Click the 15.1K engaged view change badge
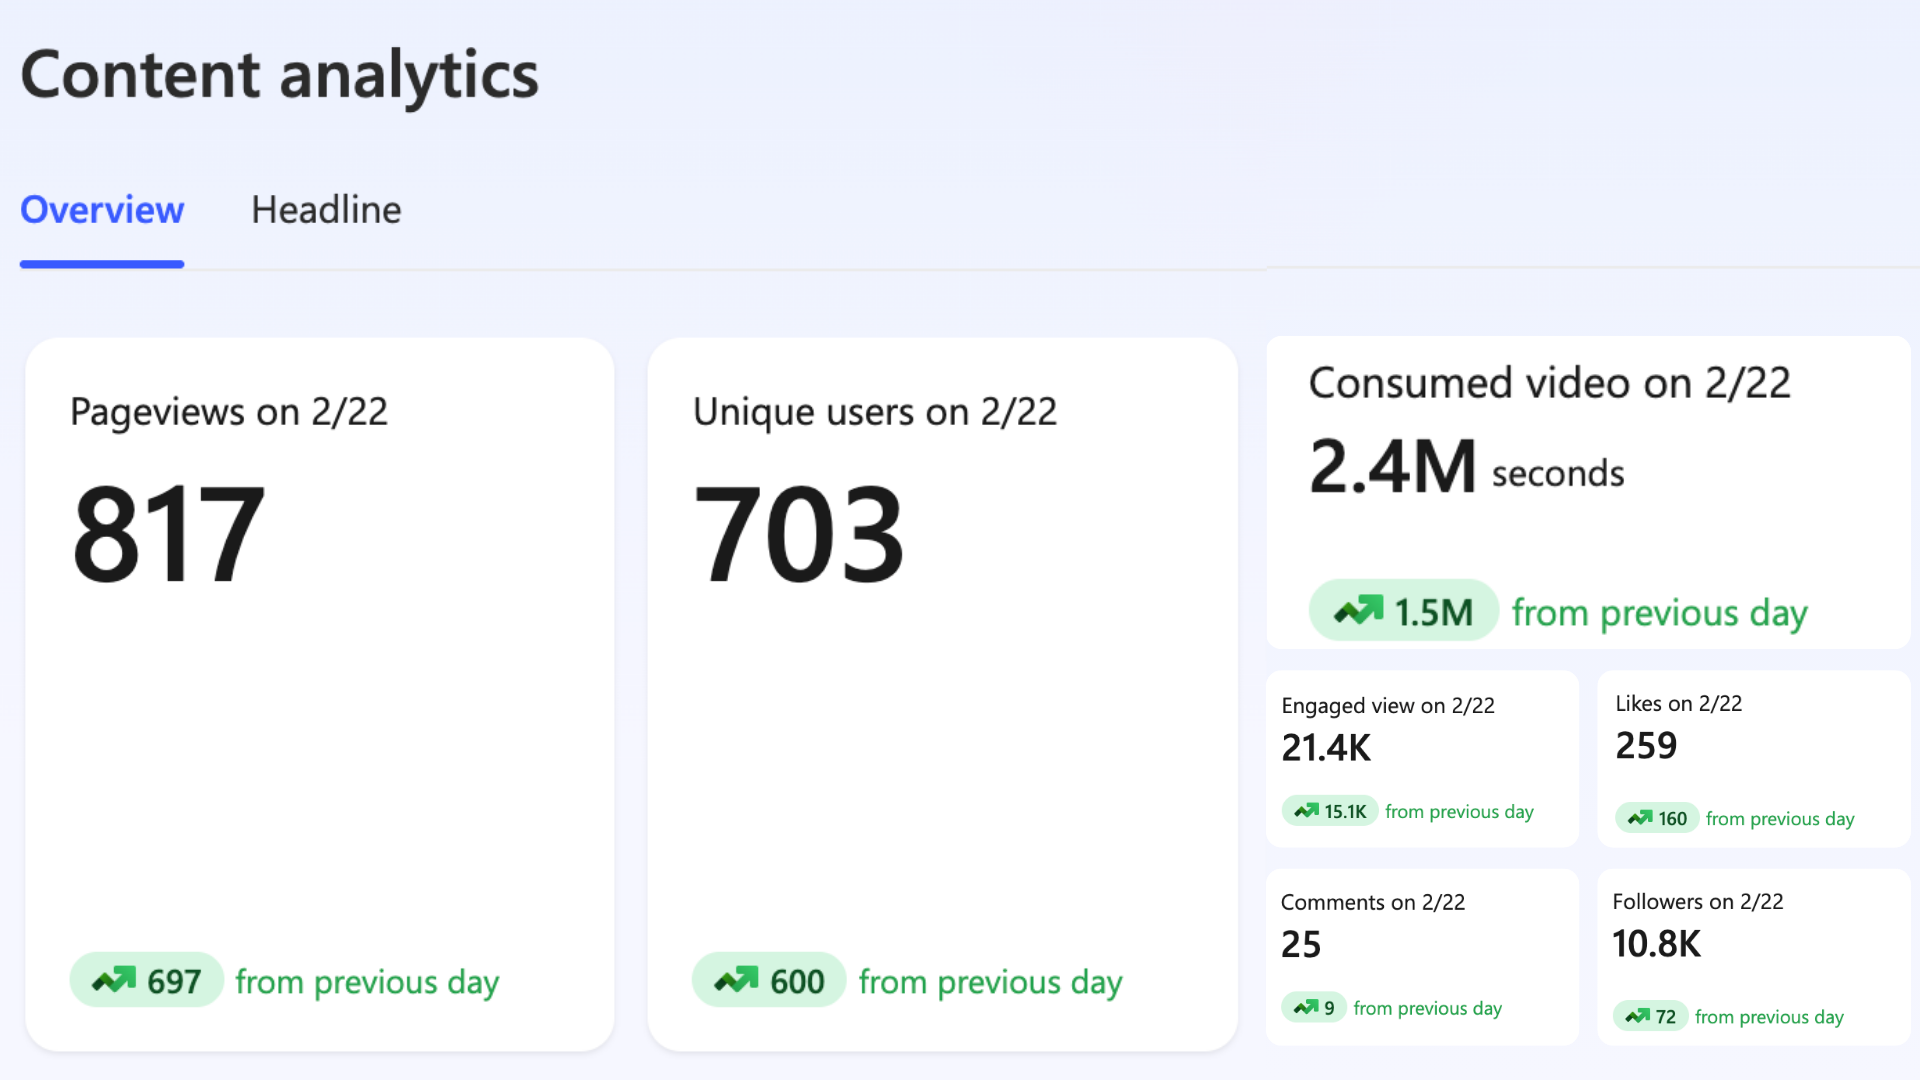The height and width of the screenshot is (1080, 1920). tap(1344, 811)
